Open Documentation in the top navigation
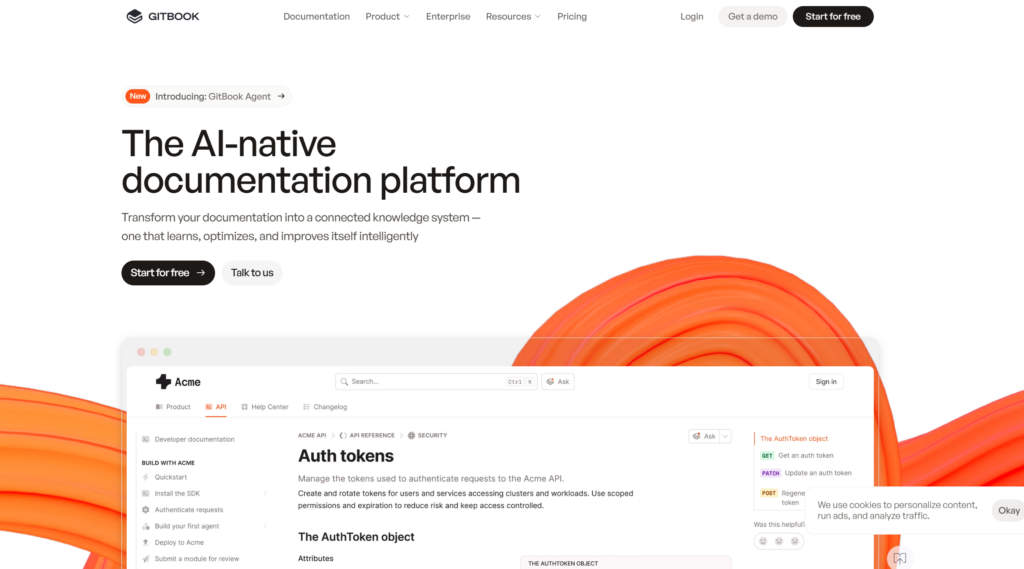The image size is (1024, 569). (317, 16)
